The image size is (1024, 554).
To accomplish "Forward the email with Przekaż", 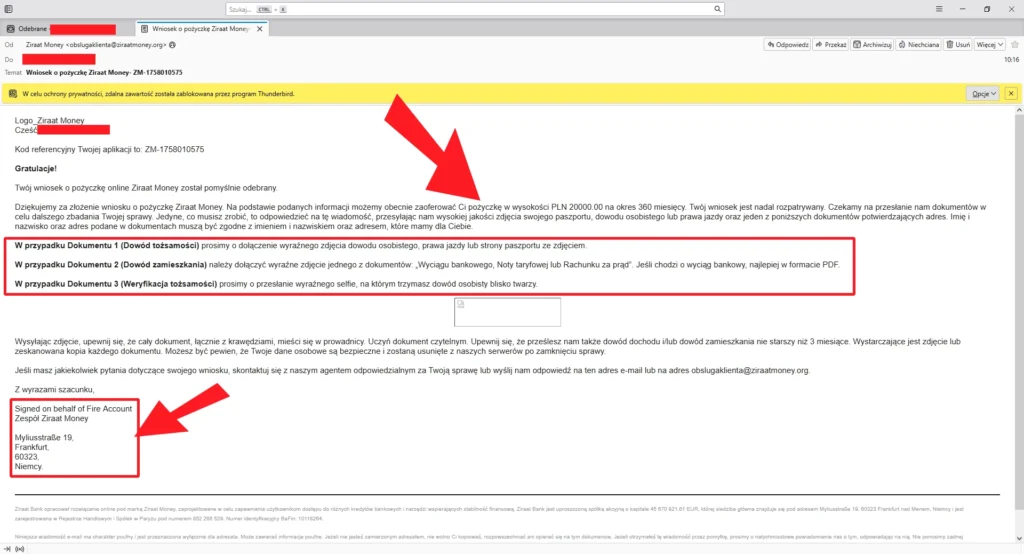I will pos(830,45).
